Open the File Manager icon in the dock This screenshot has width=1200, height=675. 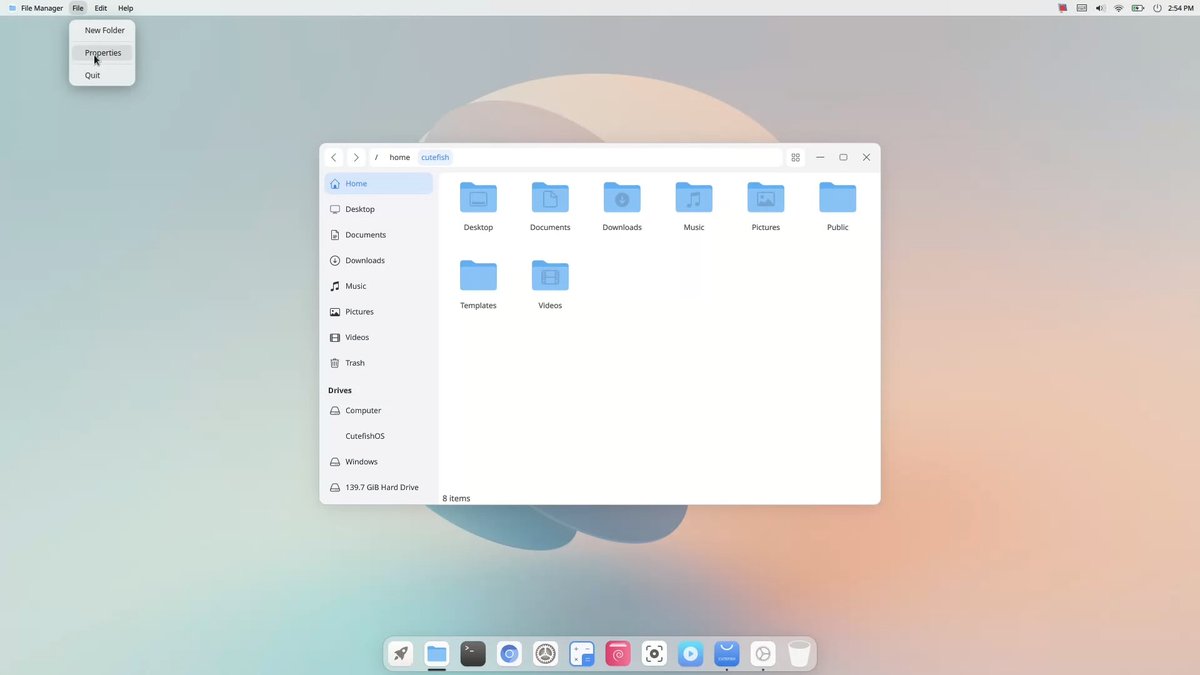click(x=437, y=654)
